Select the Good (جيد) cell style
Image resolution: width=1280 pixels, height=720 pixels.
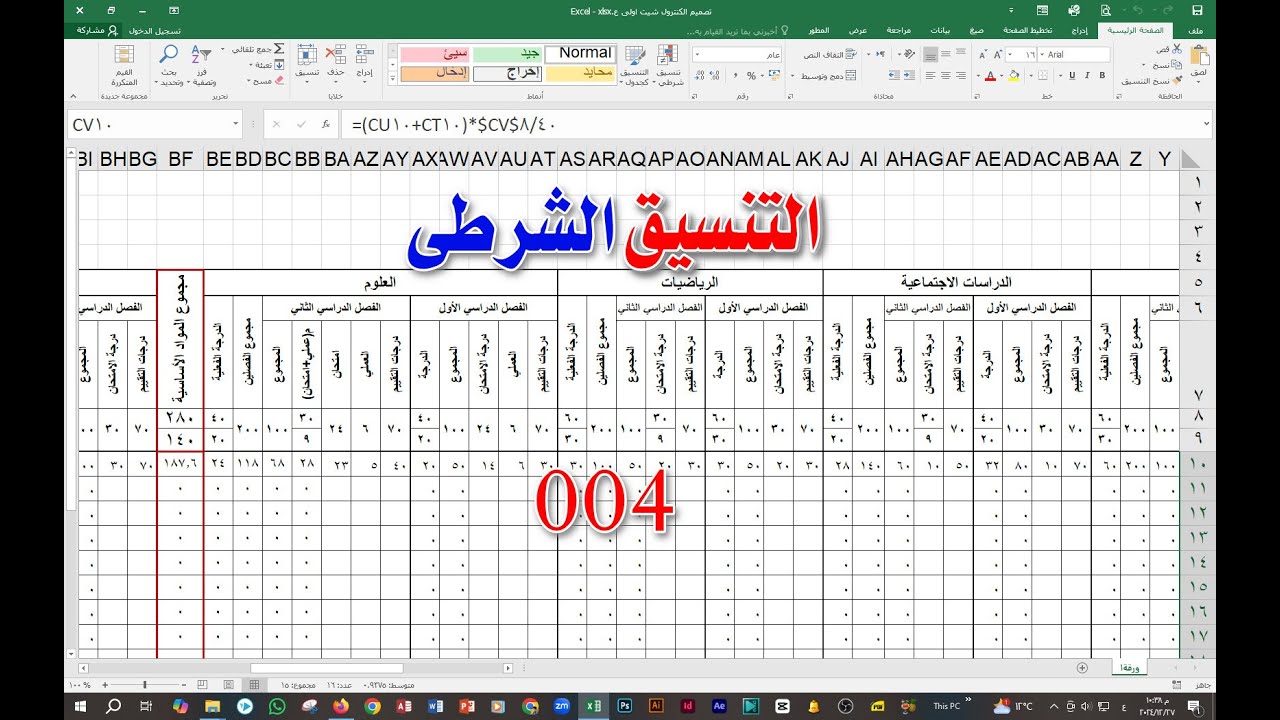pos(507,53)
